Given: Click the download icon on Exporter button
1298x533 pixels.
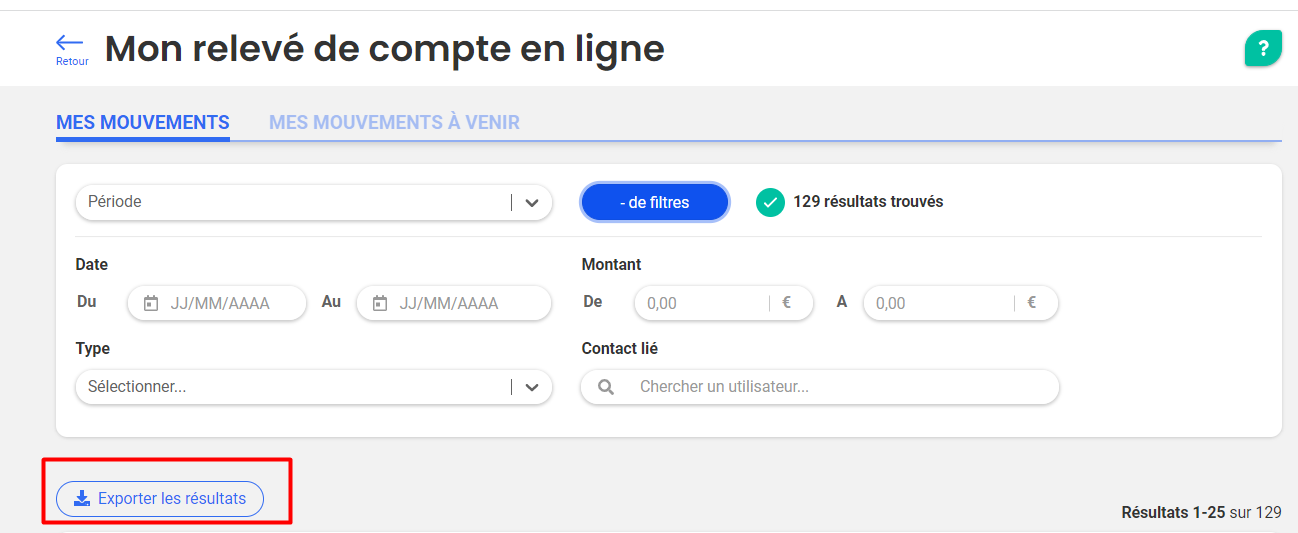Looking at the screenshot, I should (x=82, y=498).
